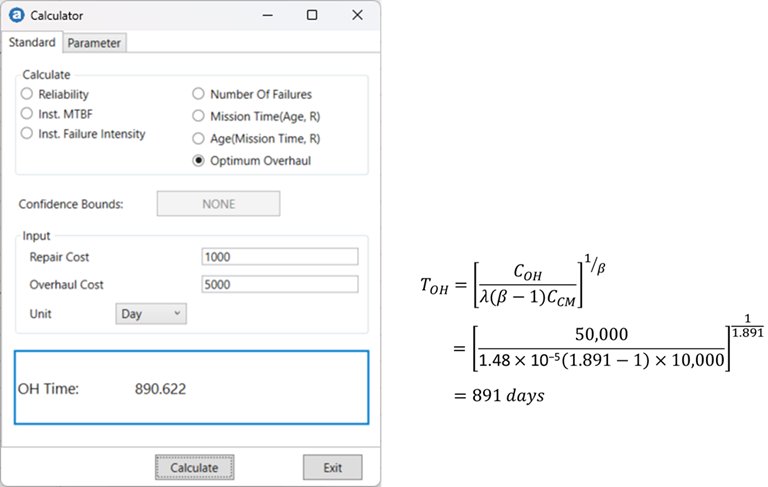Viewport: 768px width, 487px height.
Task: Close the Calculator window
Action: coord(358,15)
